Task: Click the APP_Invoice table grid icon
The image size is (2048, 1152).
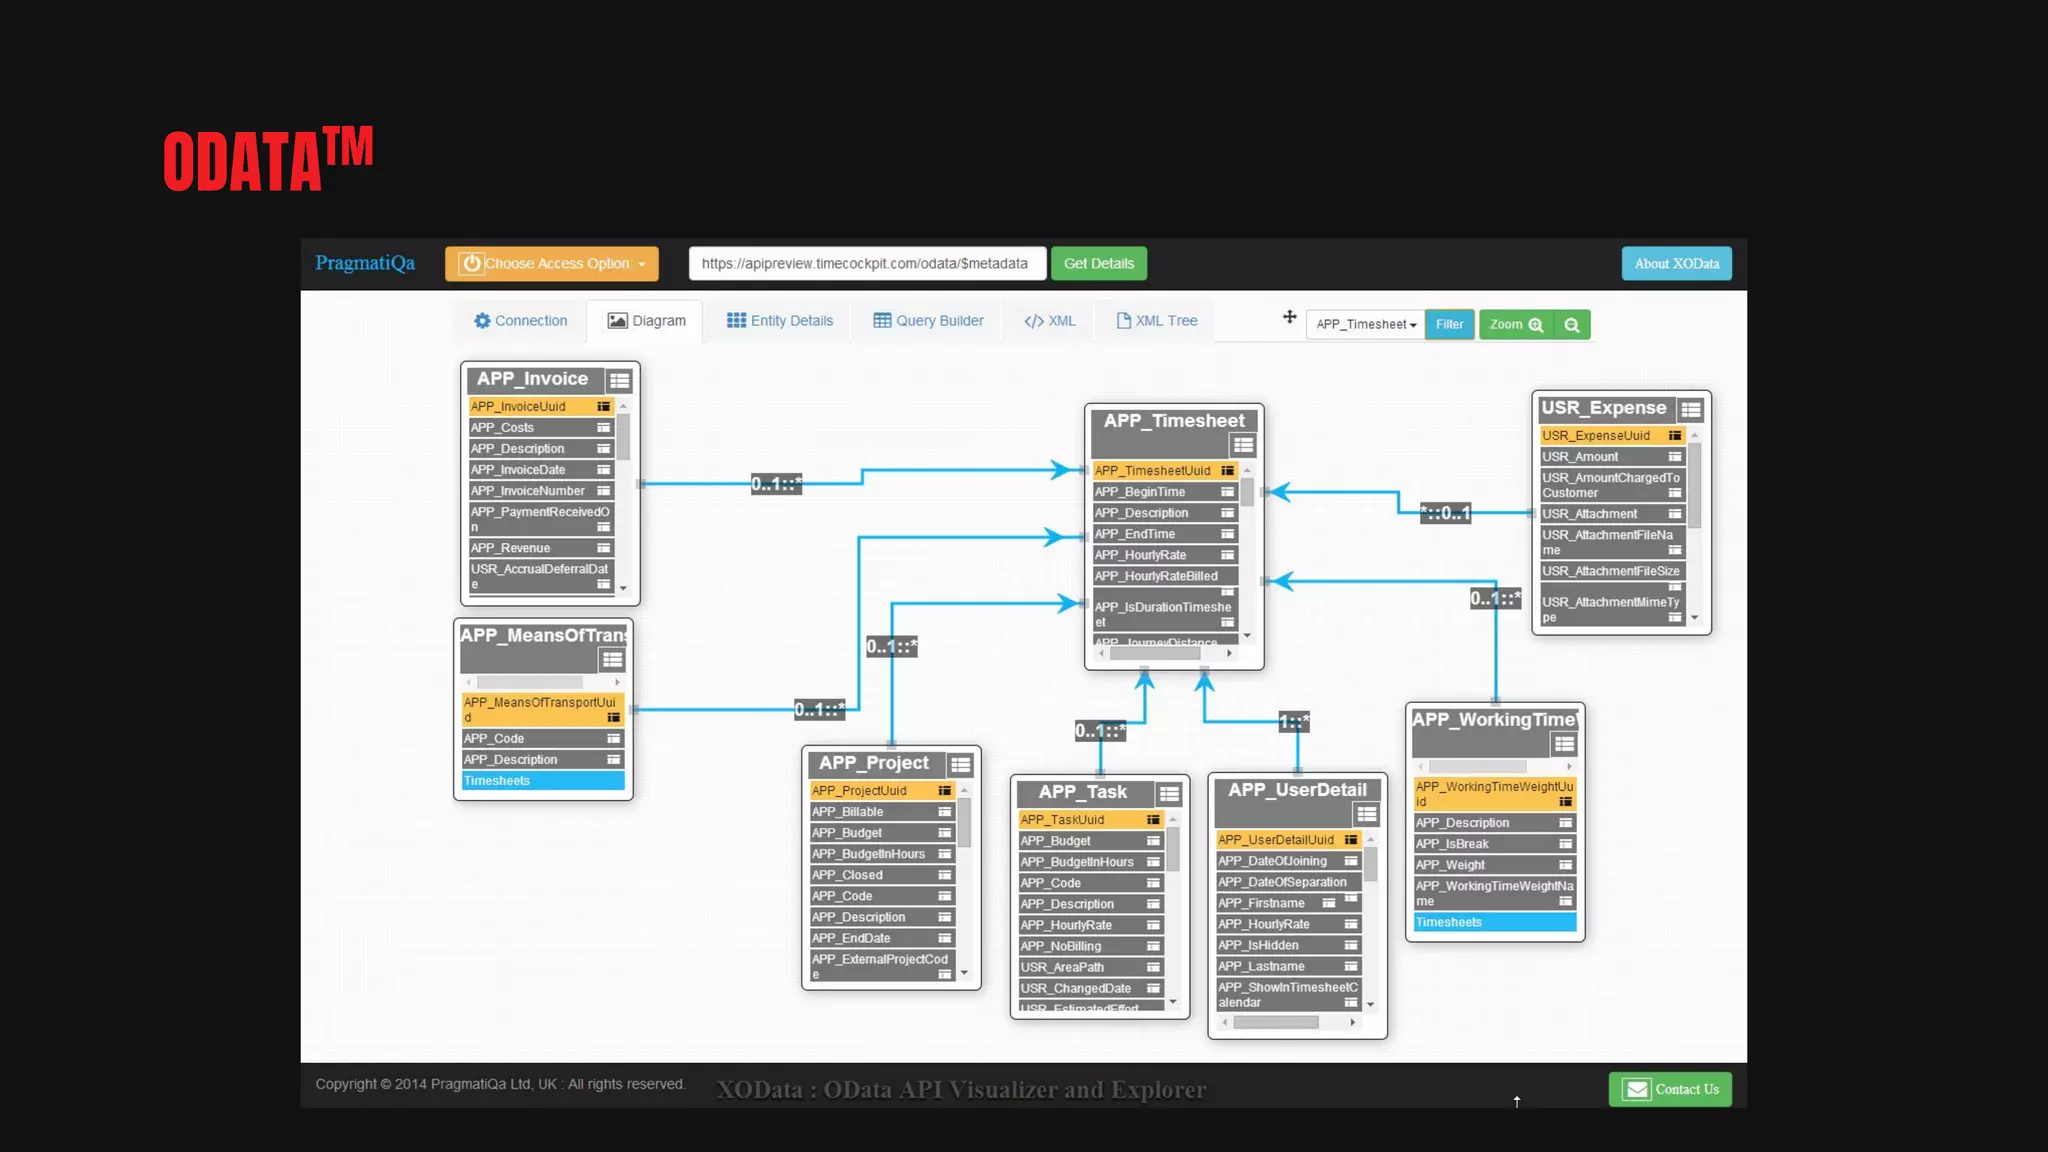Action: 619,381
